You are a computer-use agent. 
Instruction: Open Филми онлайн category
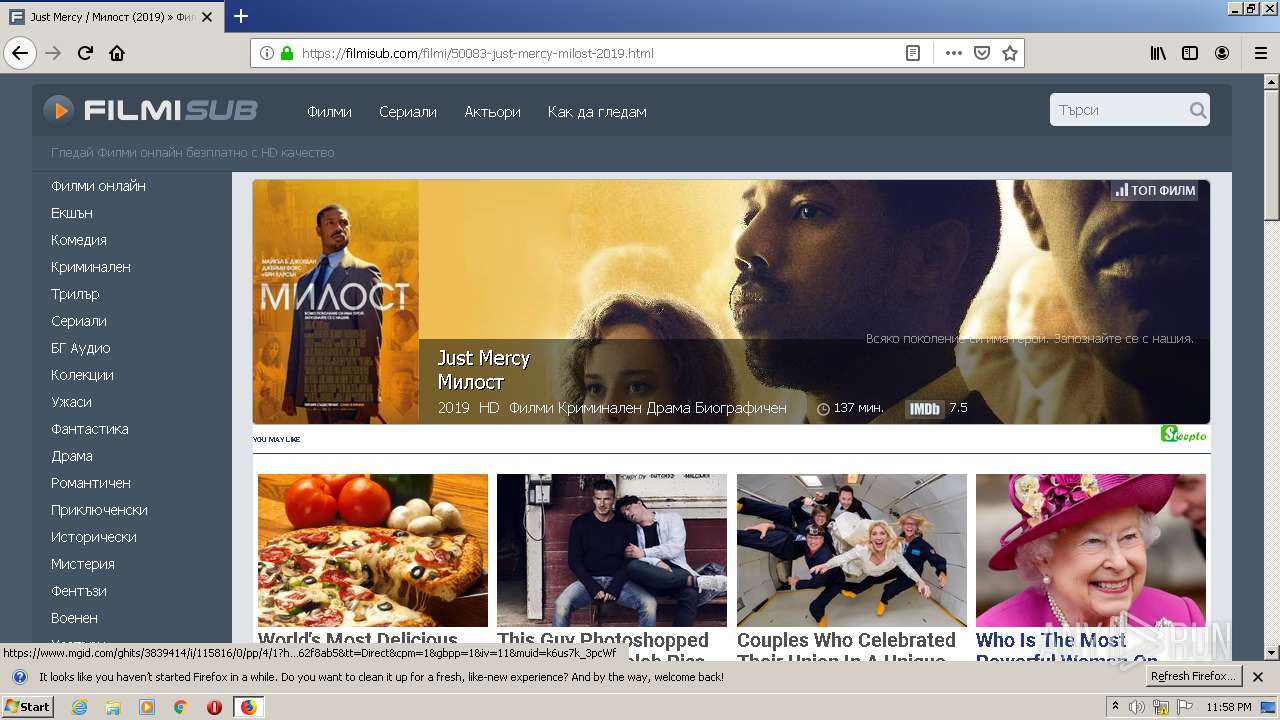[x=98, y=186]
